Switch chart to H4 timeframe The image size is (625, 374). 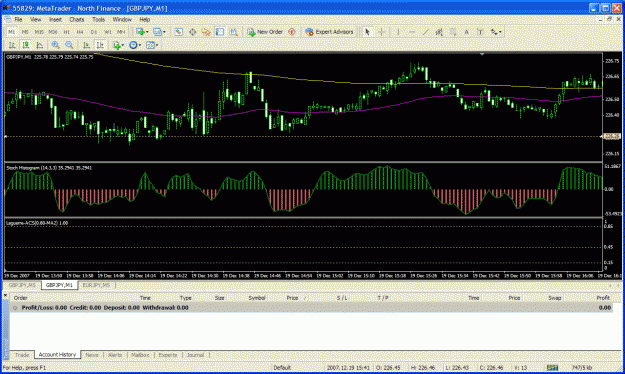[80, 32]
